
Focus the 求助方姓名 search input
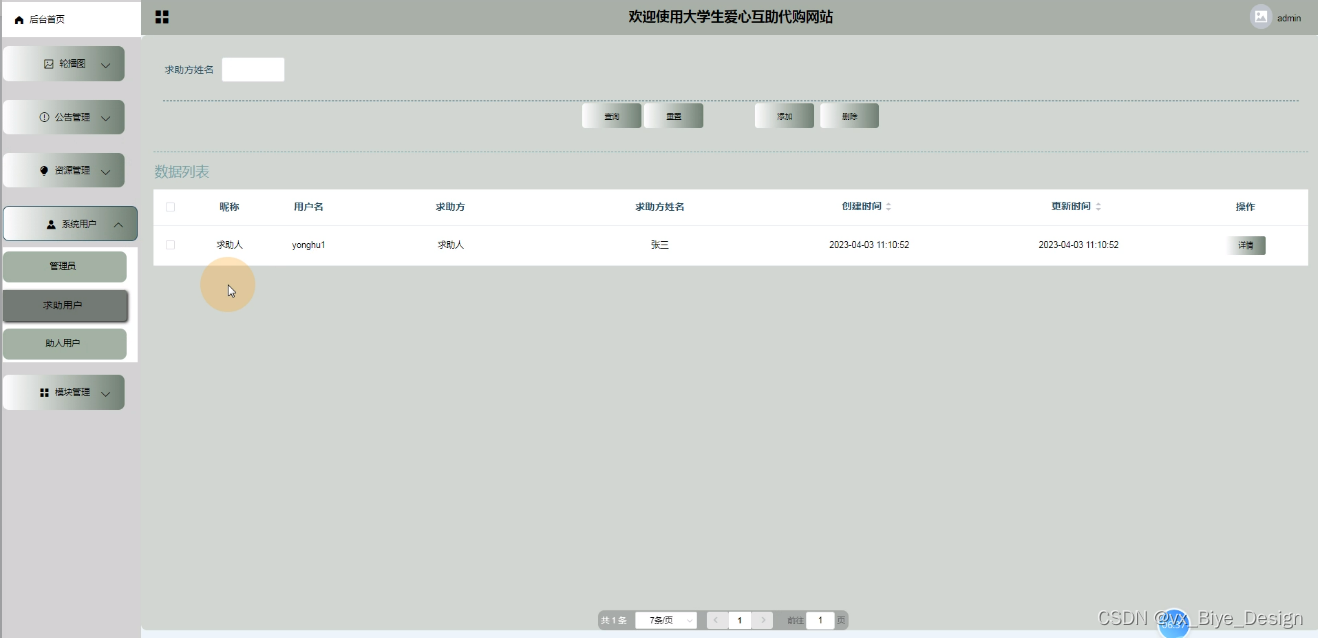253,70
